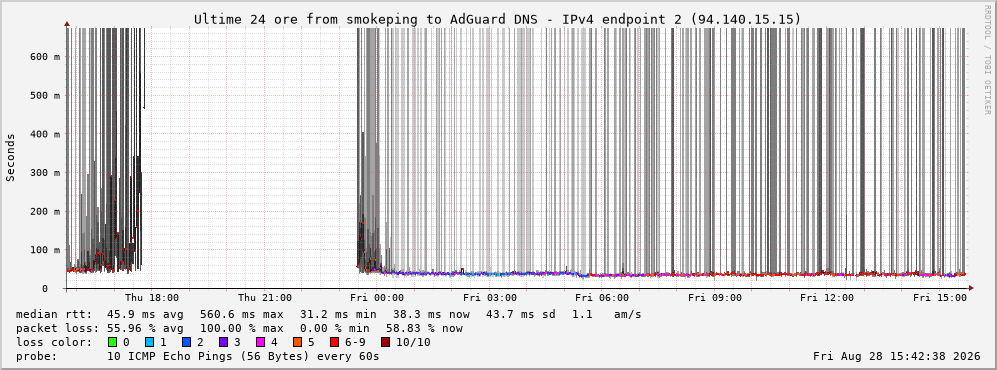The width and height of the screenshot is (997, 370).
Task: Click the blue loss color 2 swatch
Action: (x=187, y=343)
